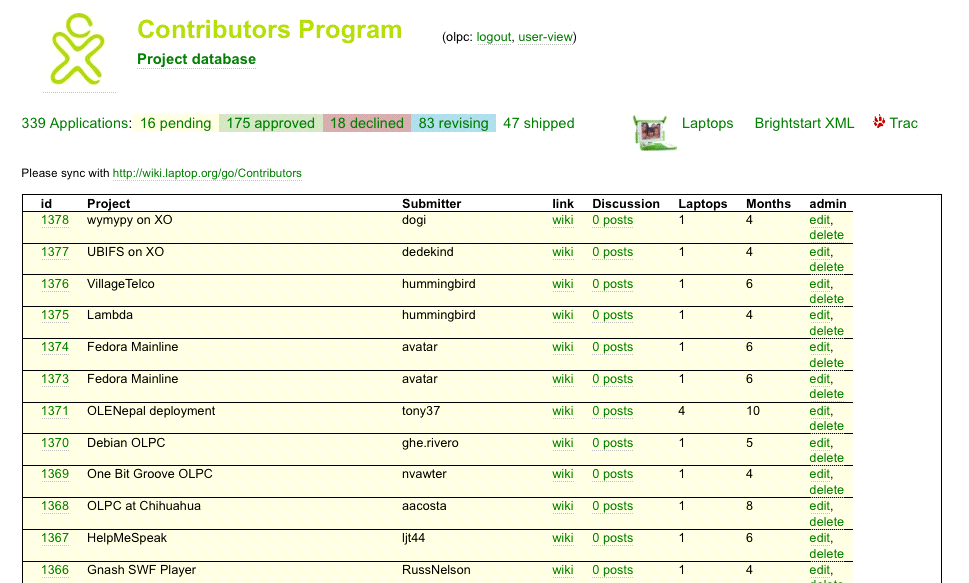
Task: Show the 47 shipped applications
Action: (x=538, y=123)
